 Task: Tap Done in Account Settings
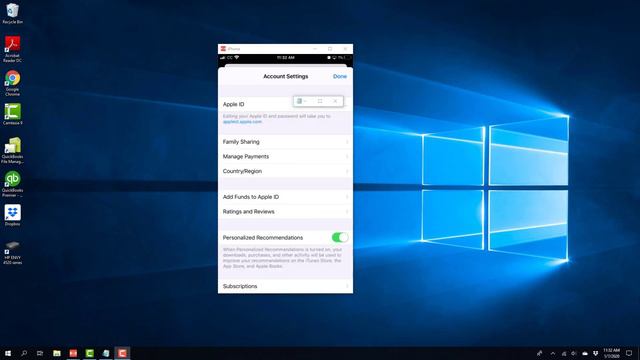[340, 76]
